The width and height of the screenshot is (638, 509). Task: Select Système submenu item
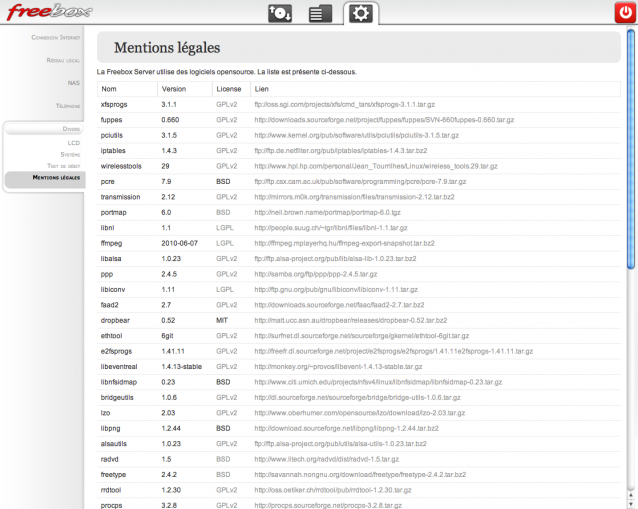click(x=70, y=155)
